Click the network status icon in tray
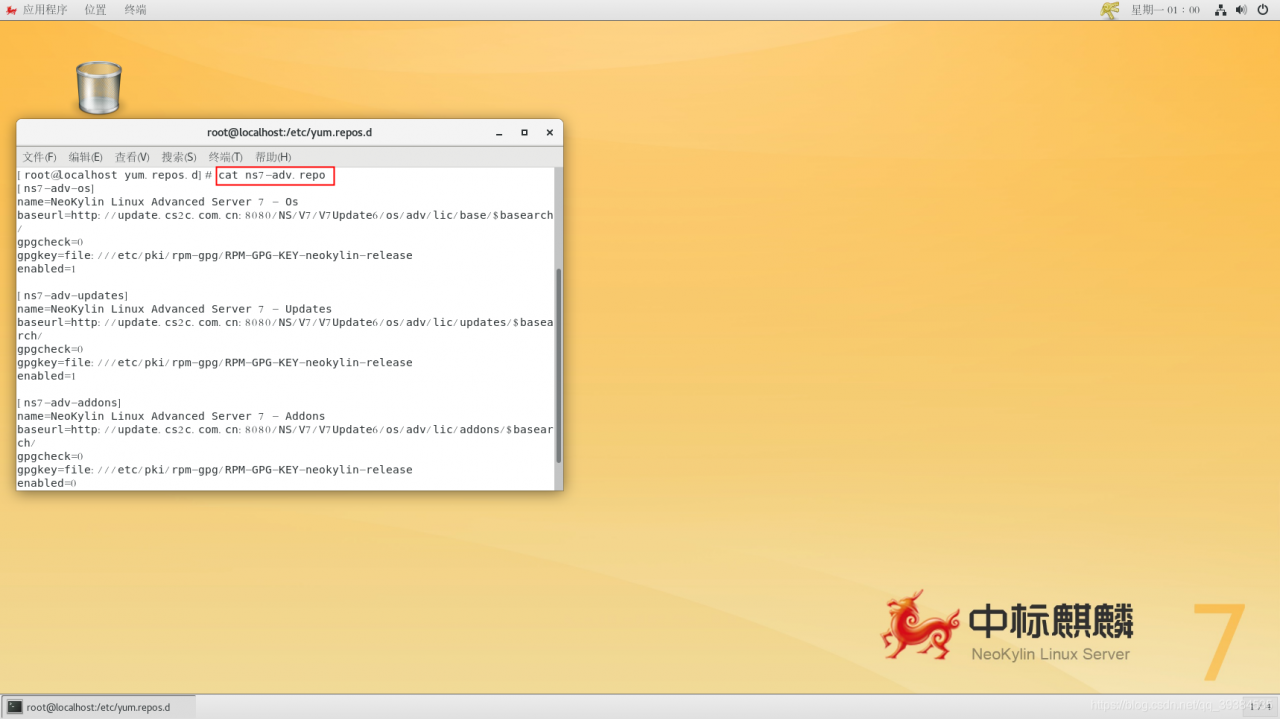Viewport: 1280px width, 719px height. [1221, 9]
